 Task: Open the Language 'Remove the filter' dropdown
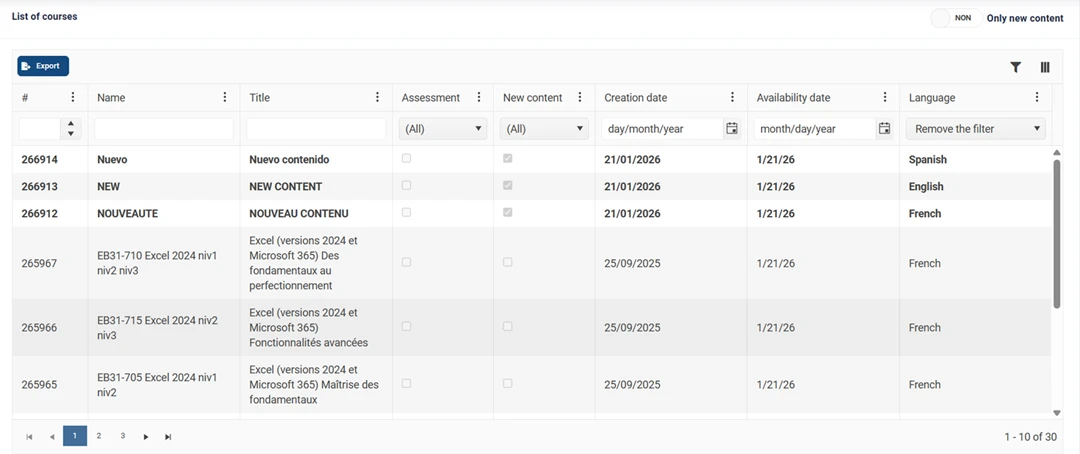975,129
